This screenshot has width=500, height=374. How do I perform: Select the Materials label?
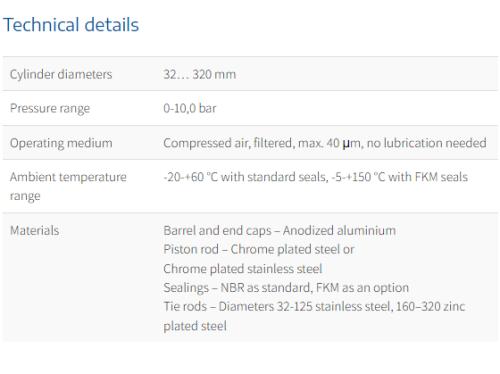click(x=34, y=231)
